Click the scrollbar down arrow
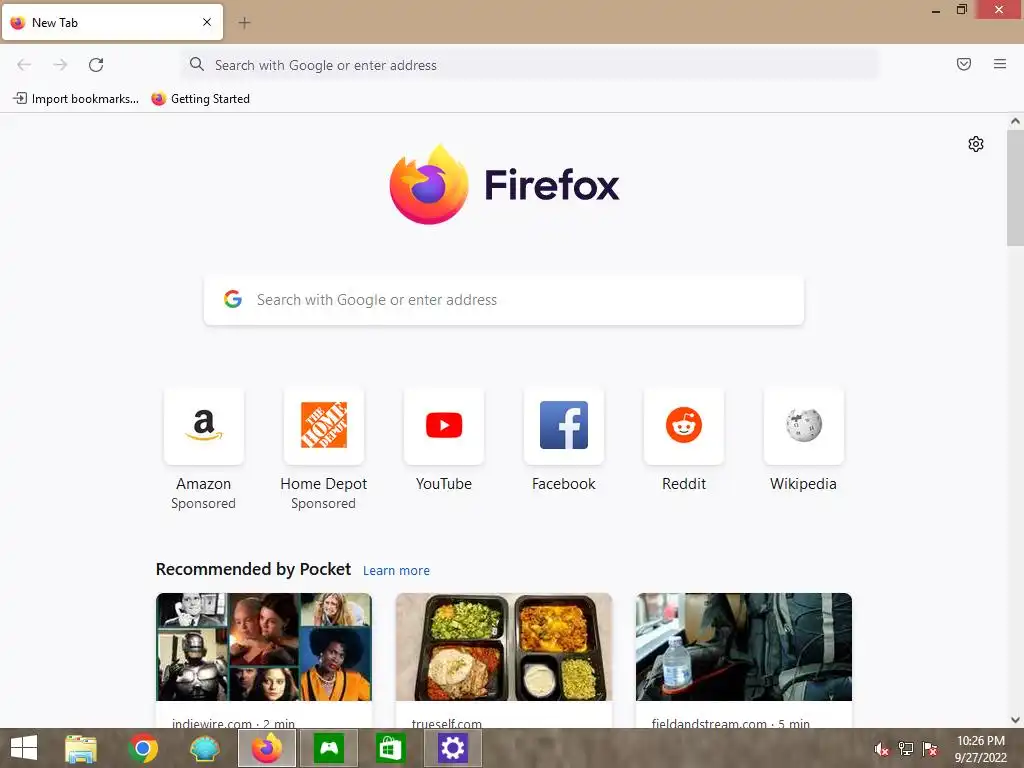 (x=1015, y=720)
